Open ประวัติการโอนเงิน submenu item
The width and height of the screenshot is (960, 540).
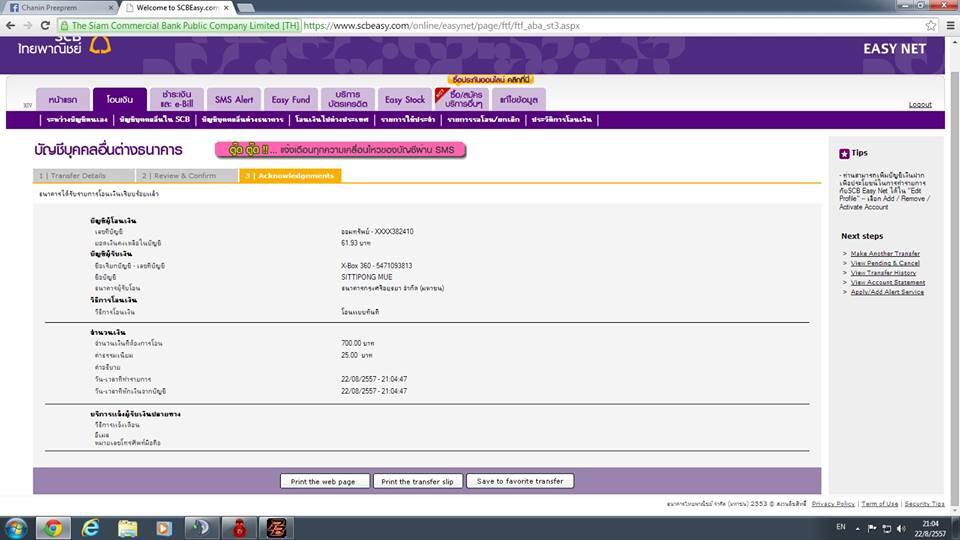pos(561,119)
